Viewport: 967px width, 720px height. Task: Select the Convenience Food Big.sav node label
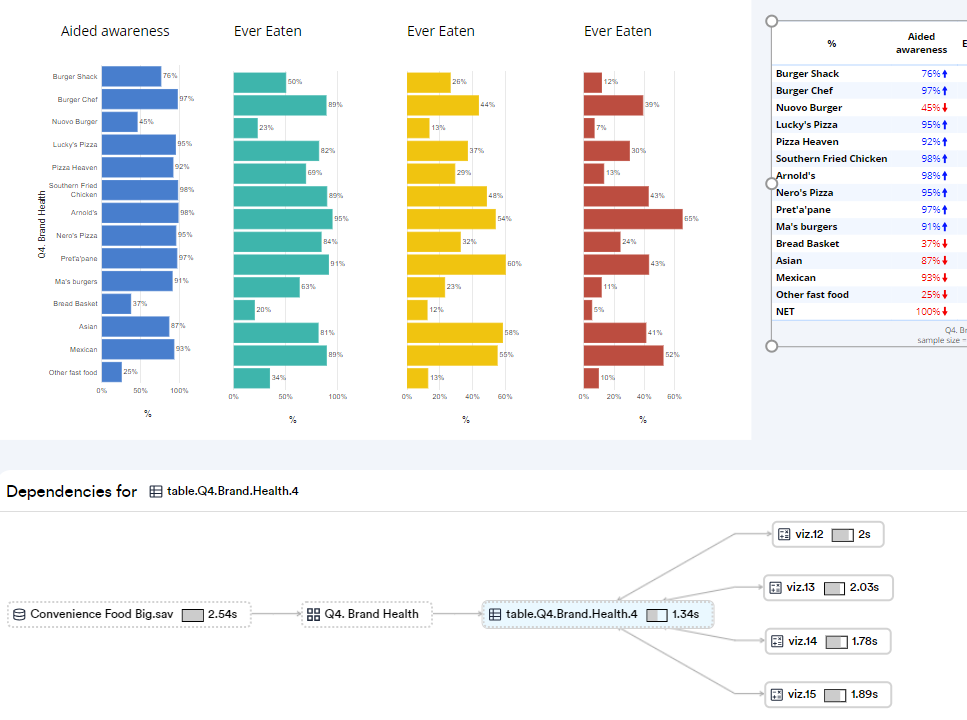pyautogui.click(x=102, y=614)
